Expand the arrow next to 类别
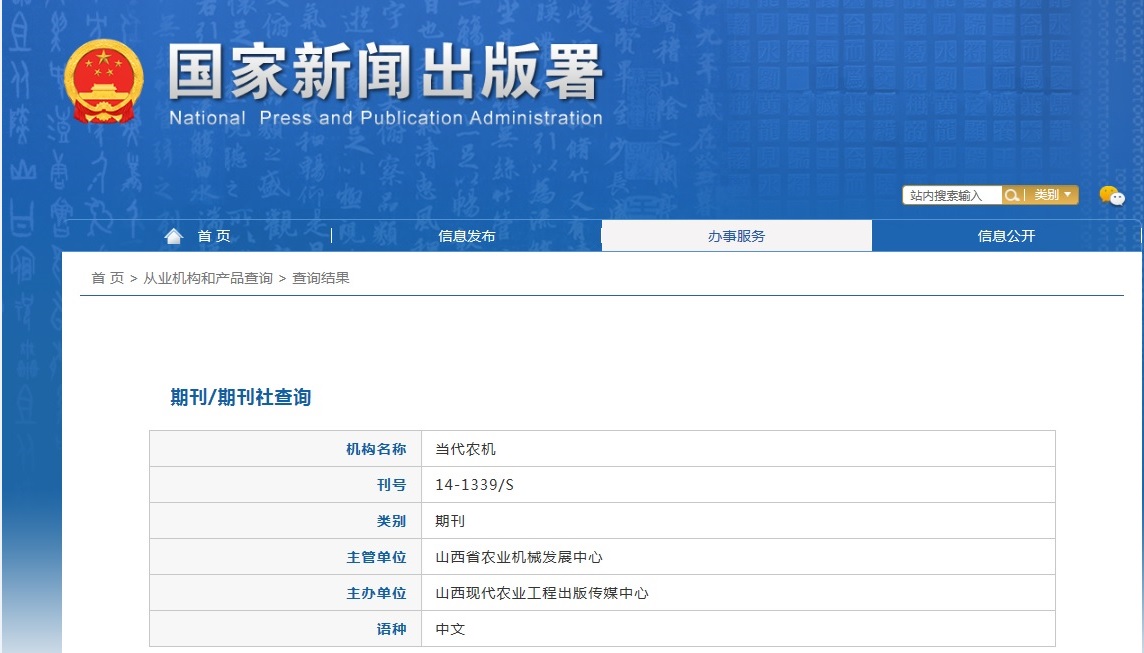This screenshot has height=653, width=1144. pyautogui.click(x=1066, y=196)
